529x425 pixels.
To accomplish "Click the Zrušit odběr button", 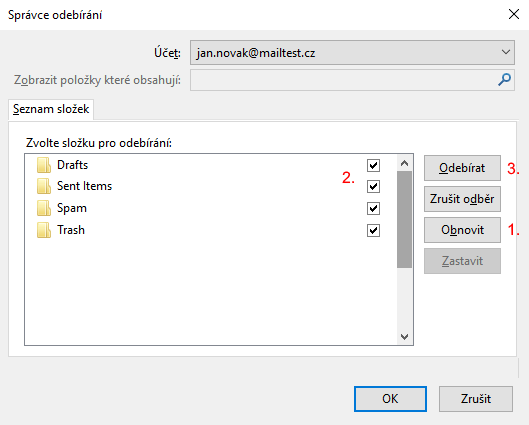I will tap(462, 199).
